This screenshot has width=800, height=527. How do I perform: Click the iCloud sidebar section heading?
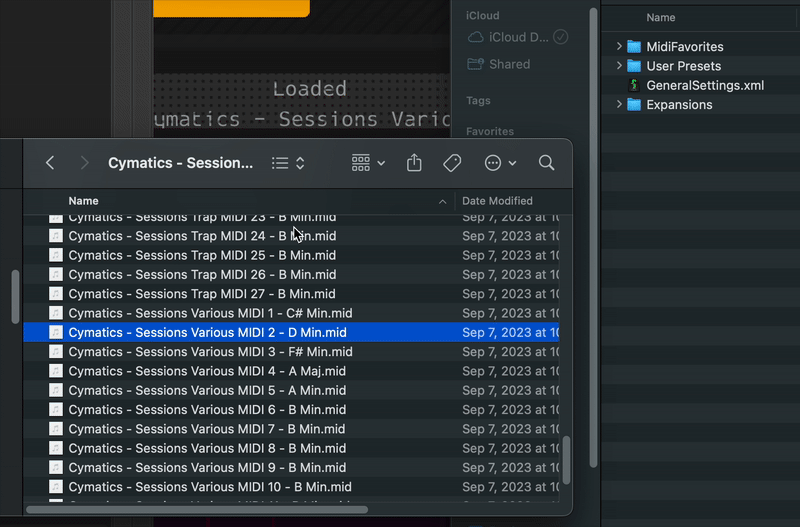[482, 16]
